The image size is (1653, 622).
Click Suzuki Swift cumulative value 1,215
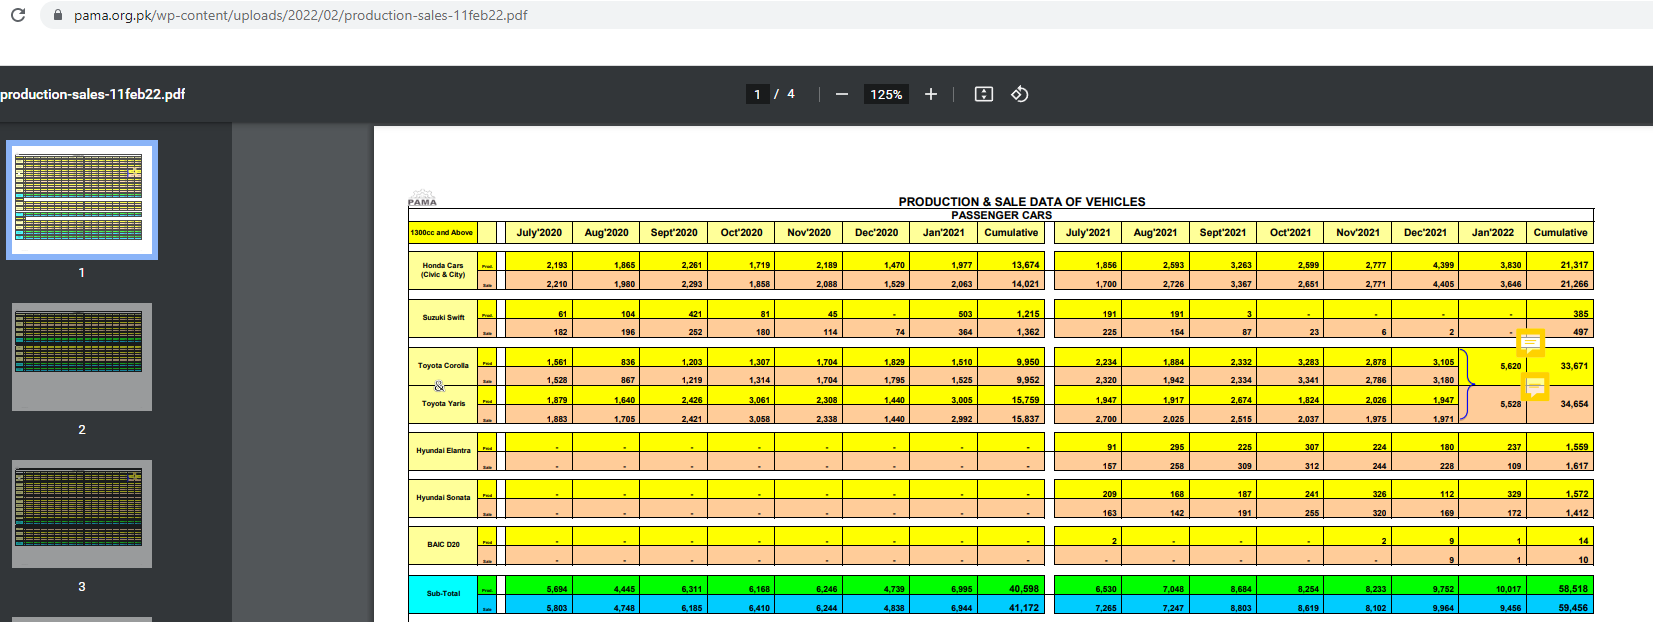click(x=1028, y=314)
